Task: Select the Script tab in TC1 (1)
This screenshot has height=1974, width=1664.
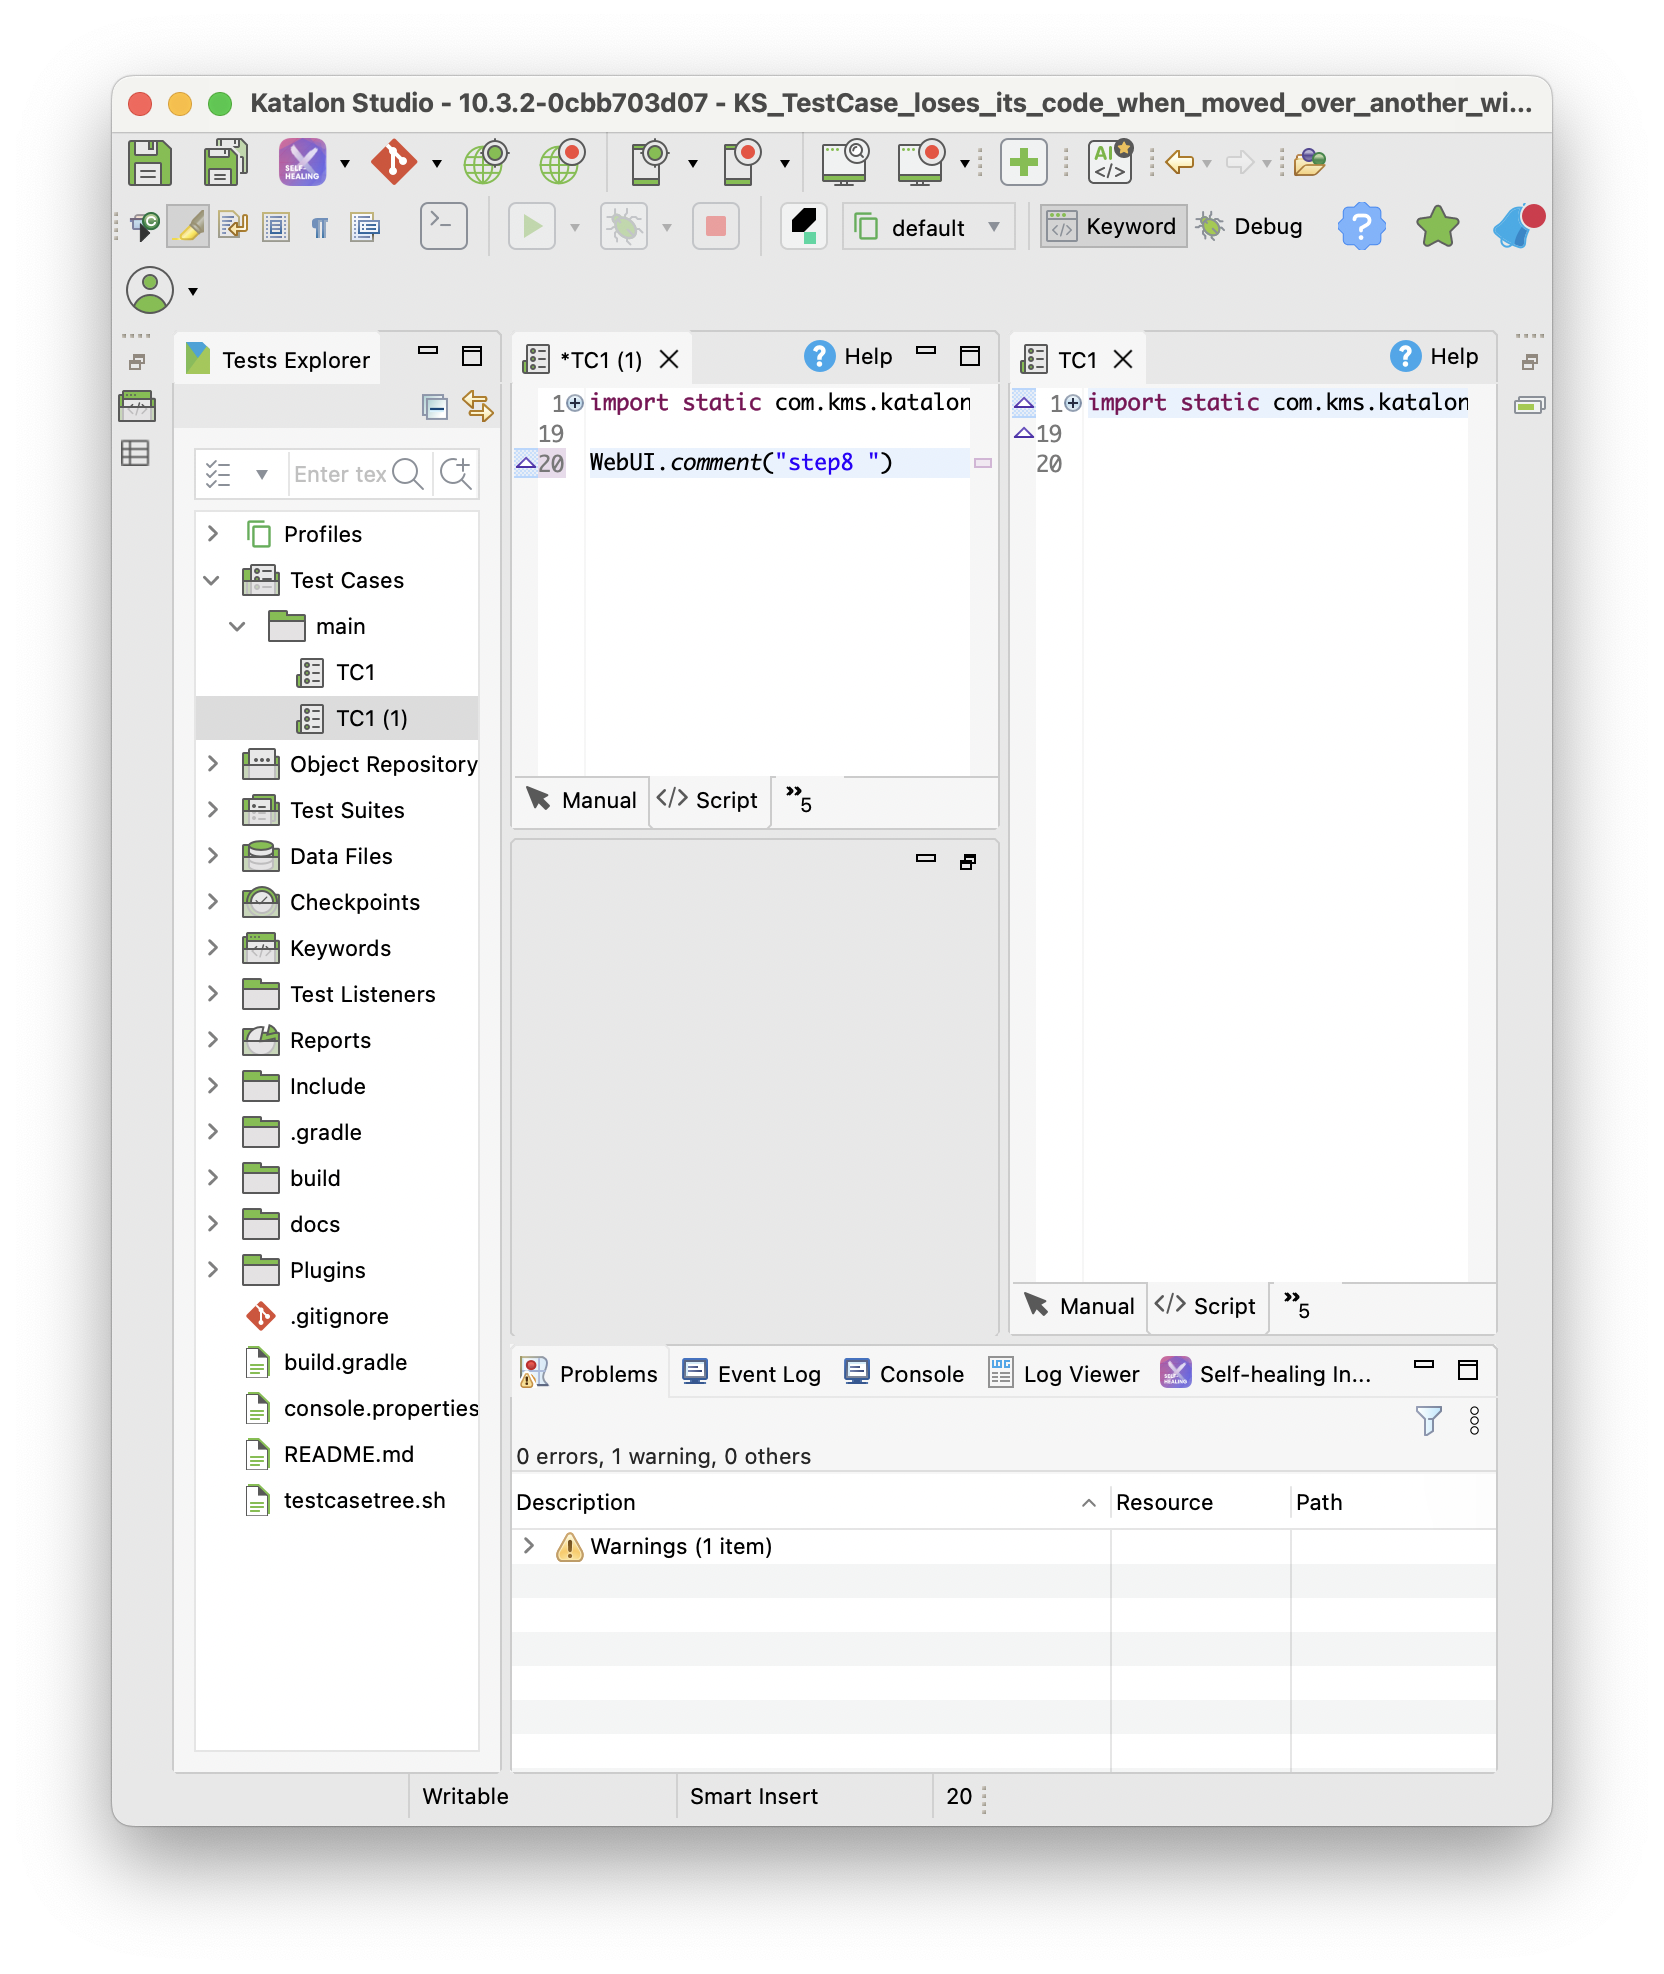Action: tap(709, 800)
